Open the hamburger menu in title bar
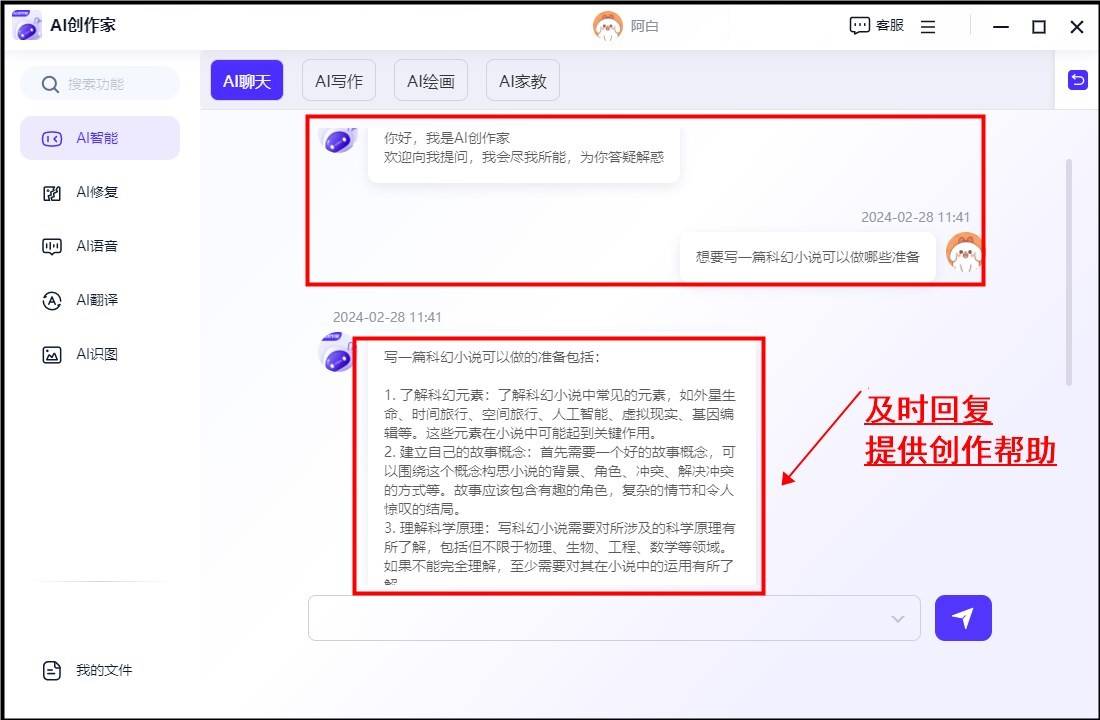 (928, 27)
